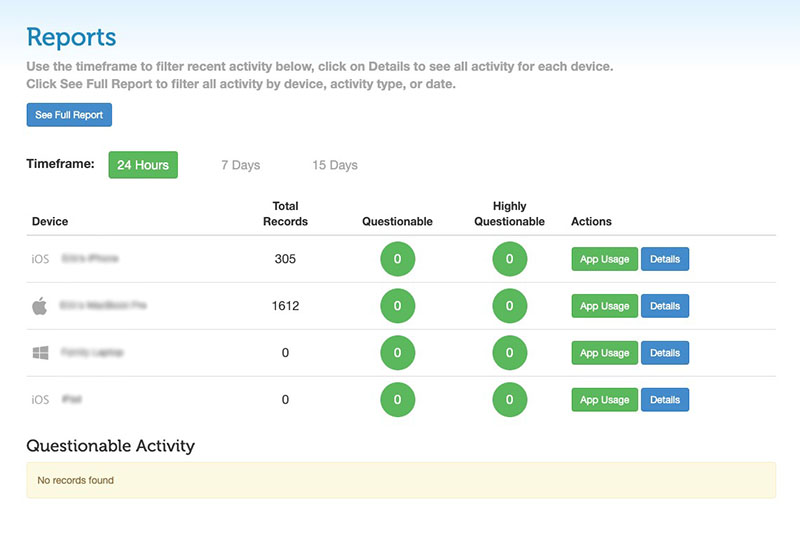Switch timeframe to 7 Days
The image size is (800, 539).
240,165
